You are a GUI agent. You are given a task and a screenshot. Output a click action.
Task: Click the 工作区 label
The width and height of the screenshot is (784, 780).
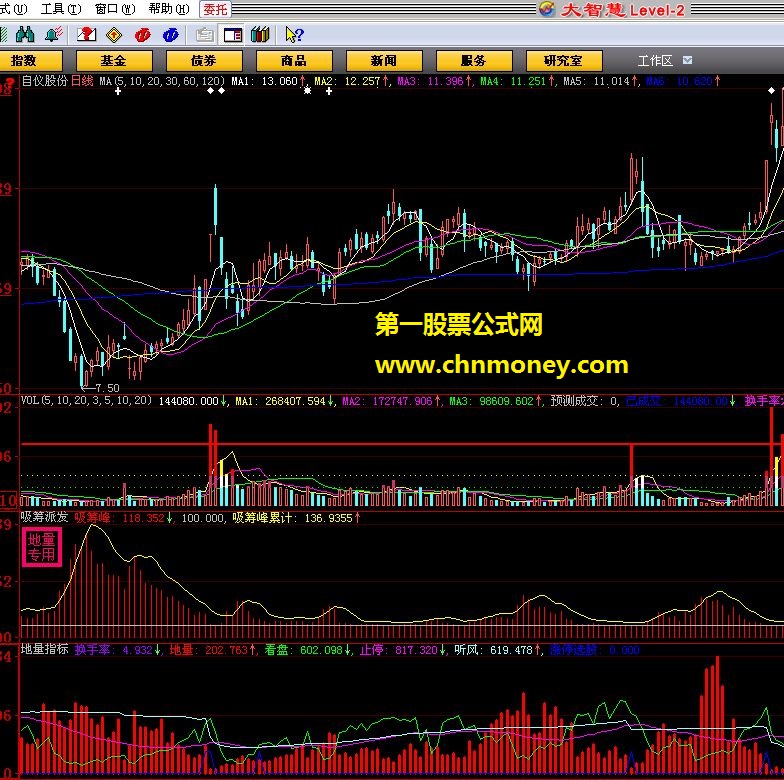click(655, 60)
